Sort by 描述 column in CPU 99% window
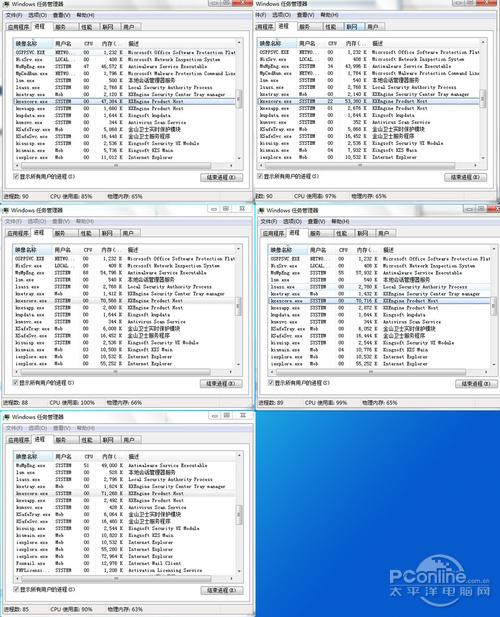The width and height of the screenshot is (500, 617). [436, 249]
